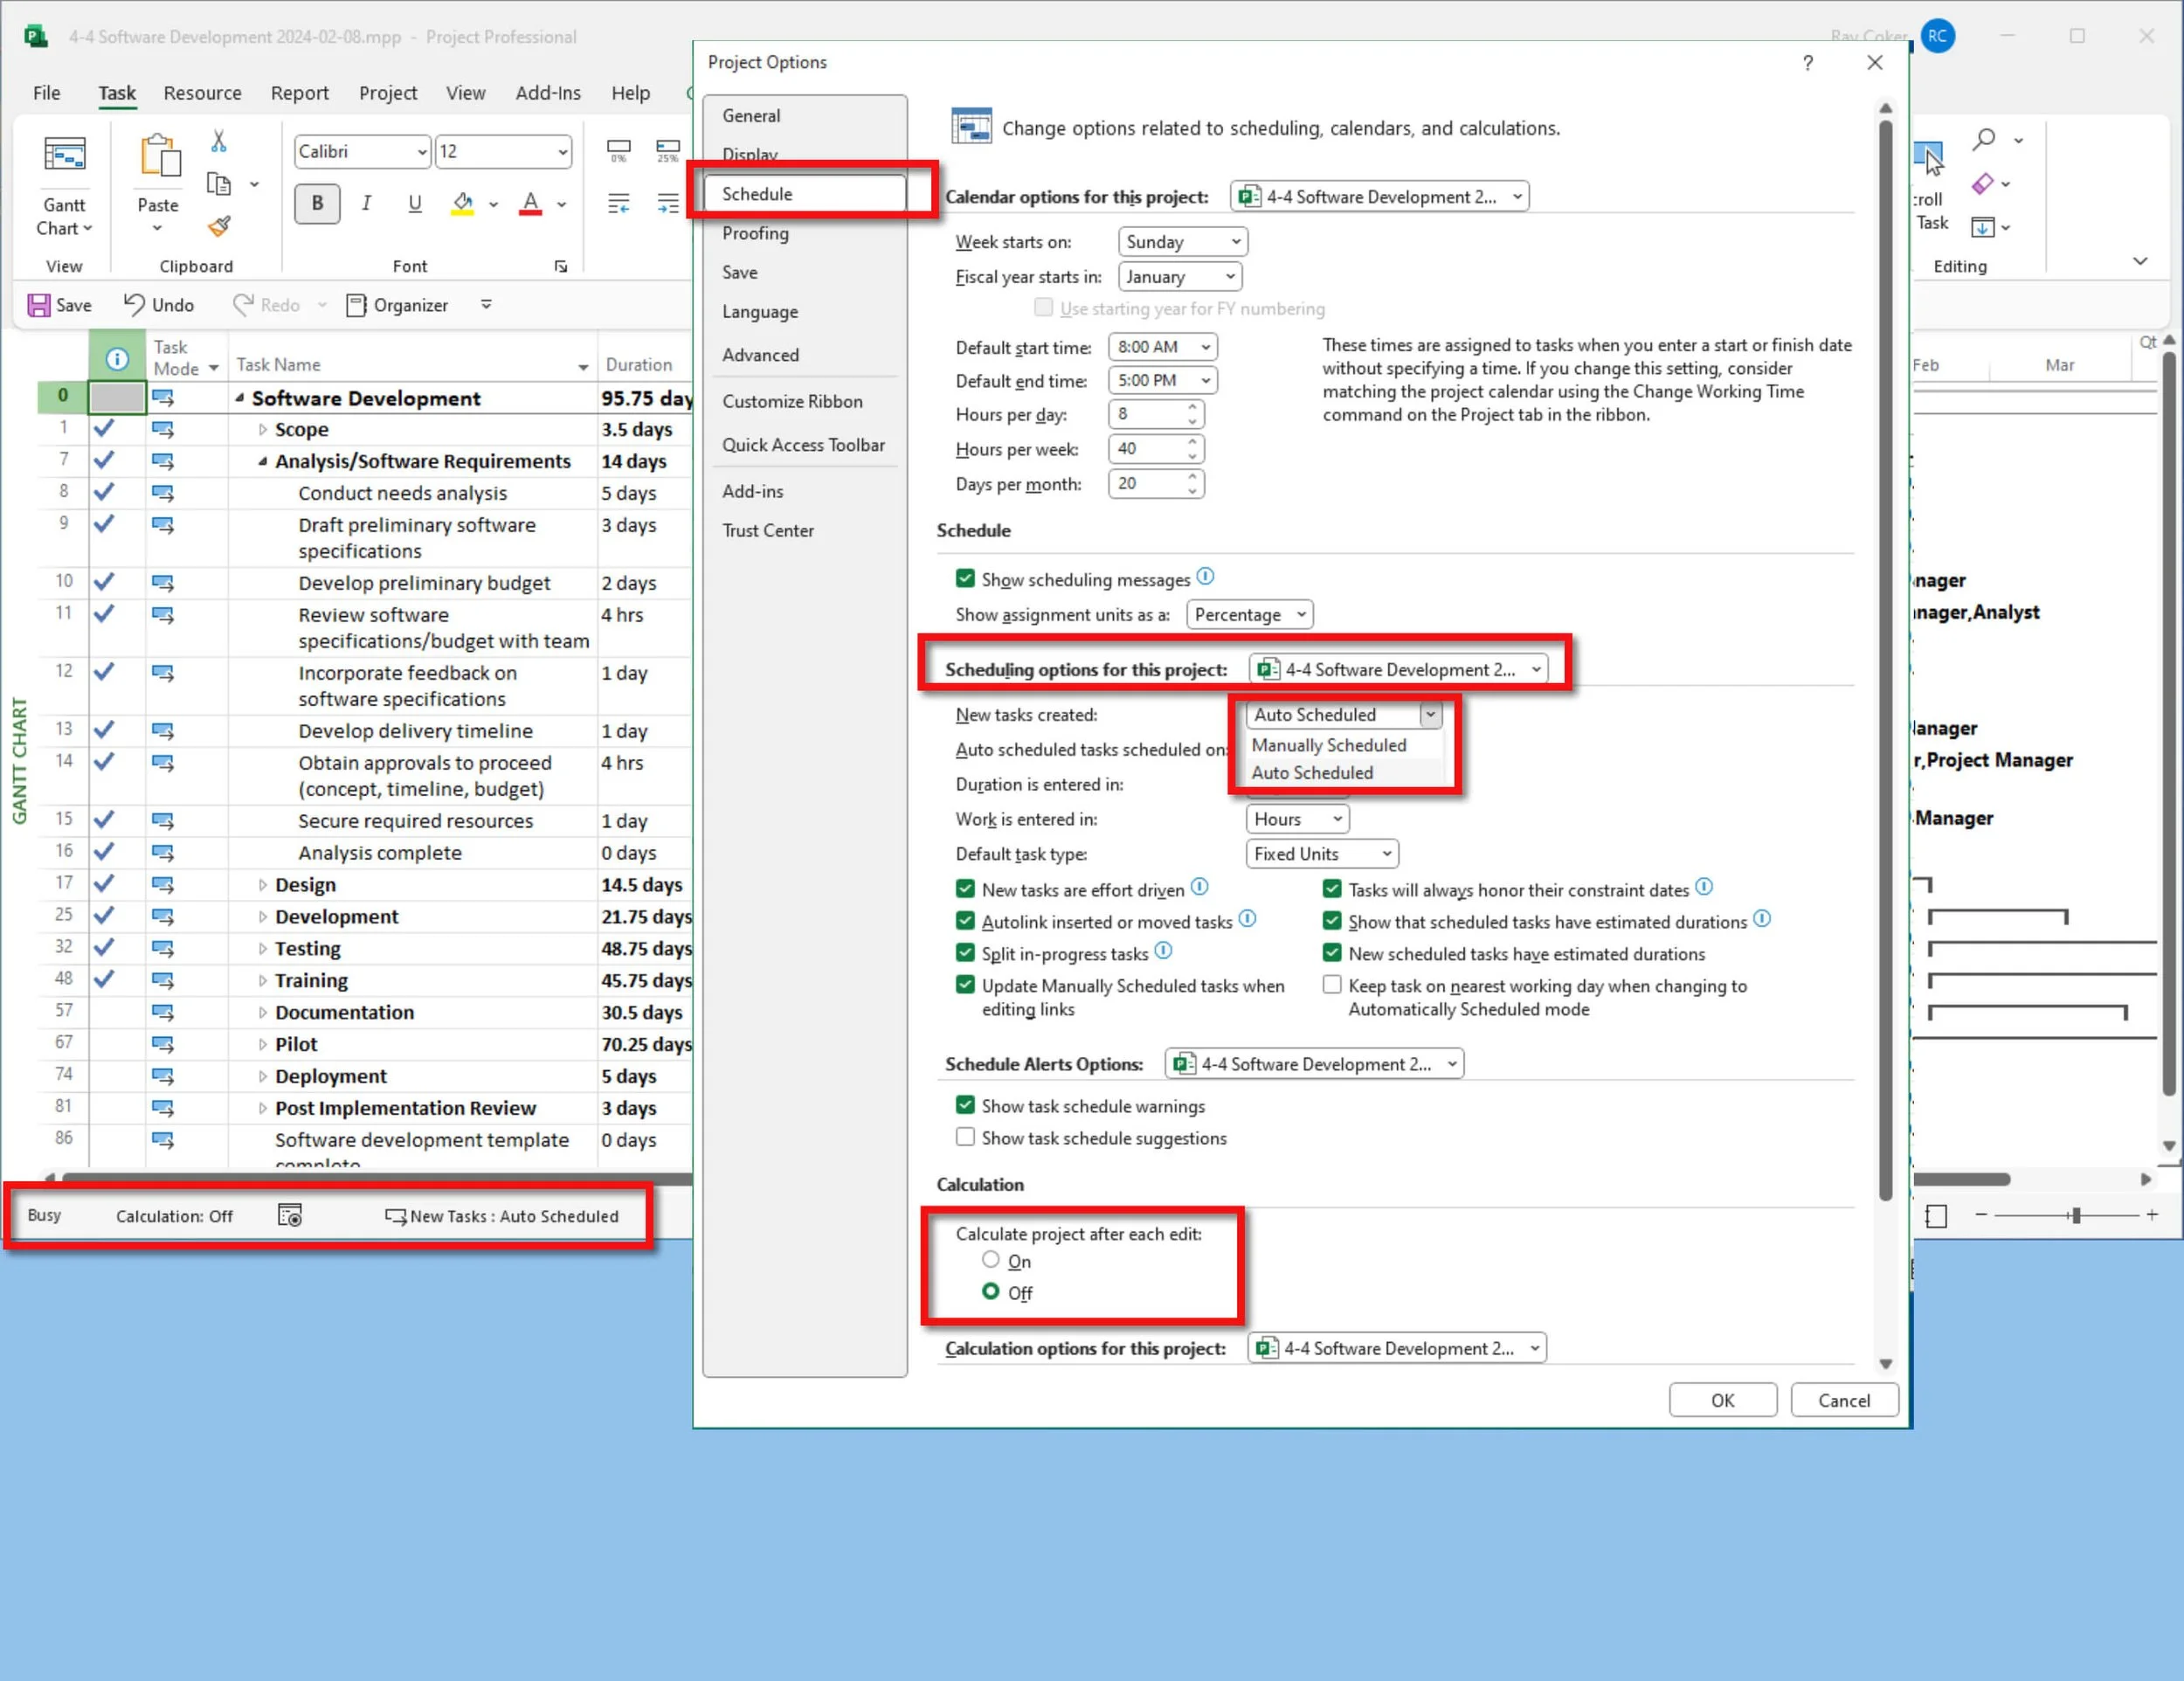Click the Clear eraser icon in Editing
Screen dimensions: 2184x1681
pos(1982,184)
